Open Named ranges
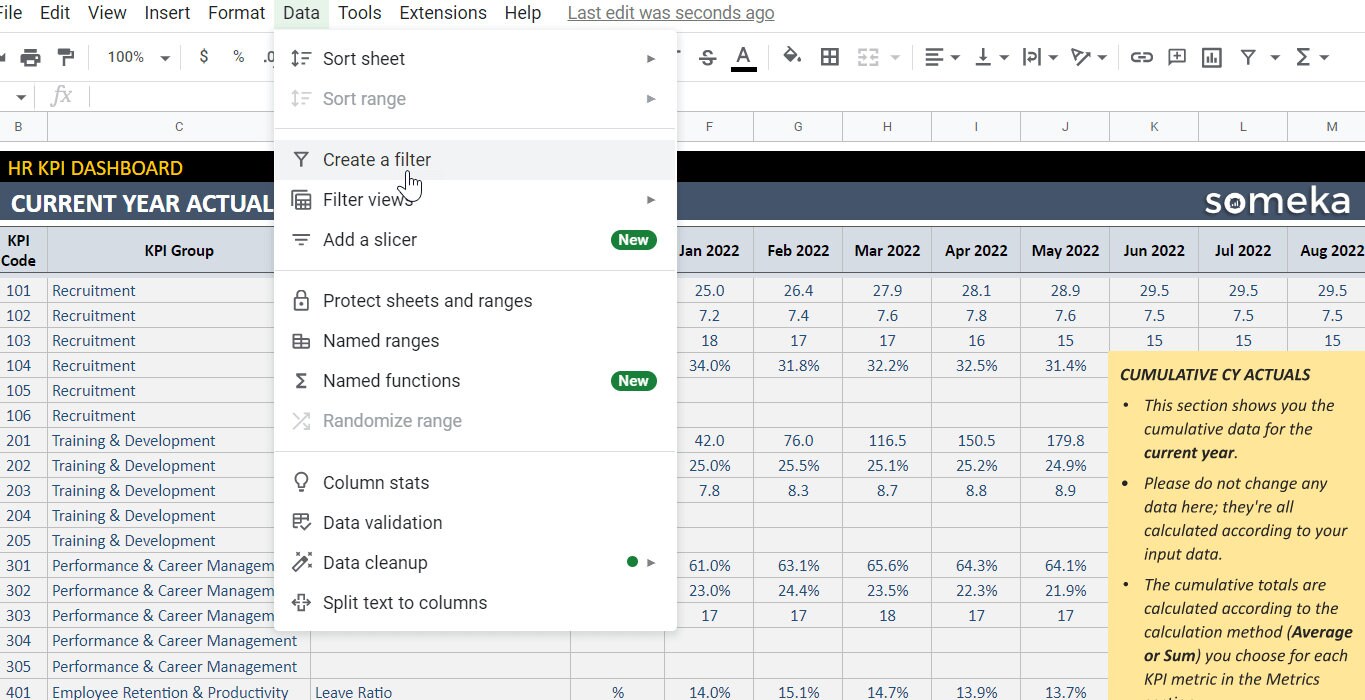The height and width of the screenshot is (700, 1365). (x=475, y=341)
